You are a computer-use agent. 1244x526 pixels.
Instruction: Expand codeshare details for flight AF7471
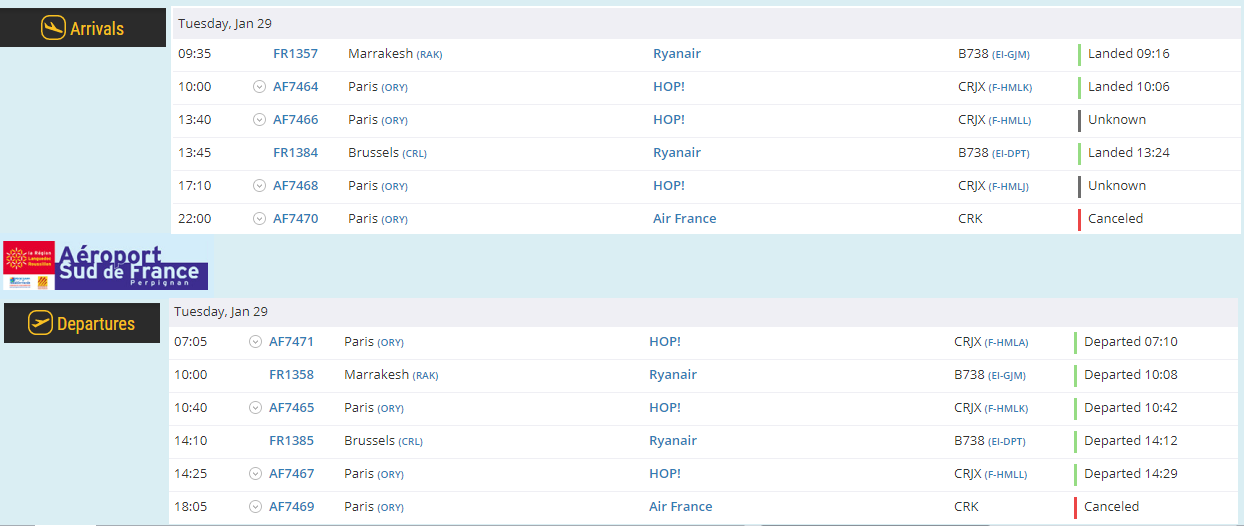coord(255,342)
